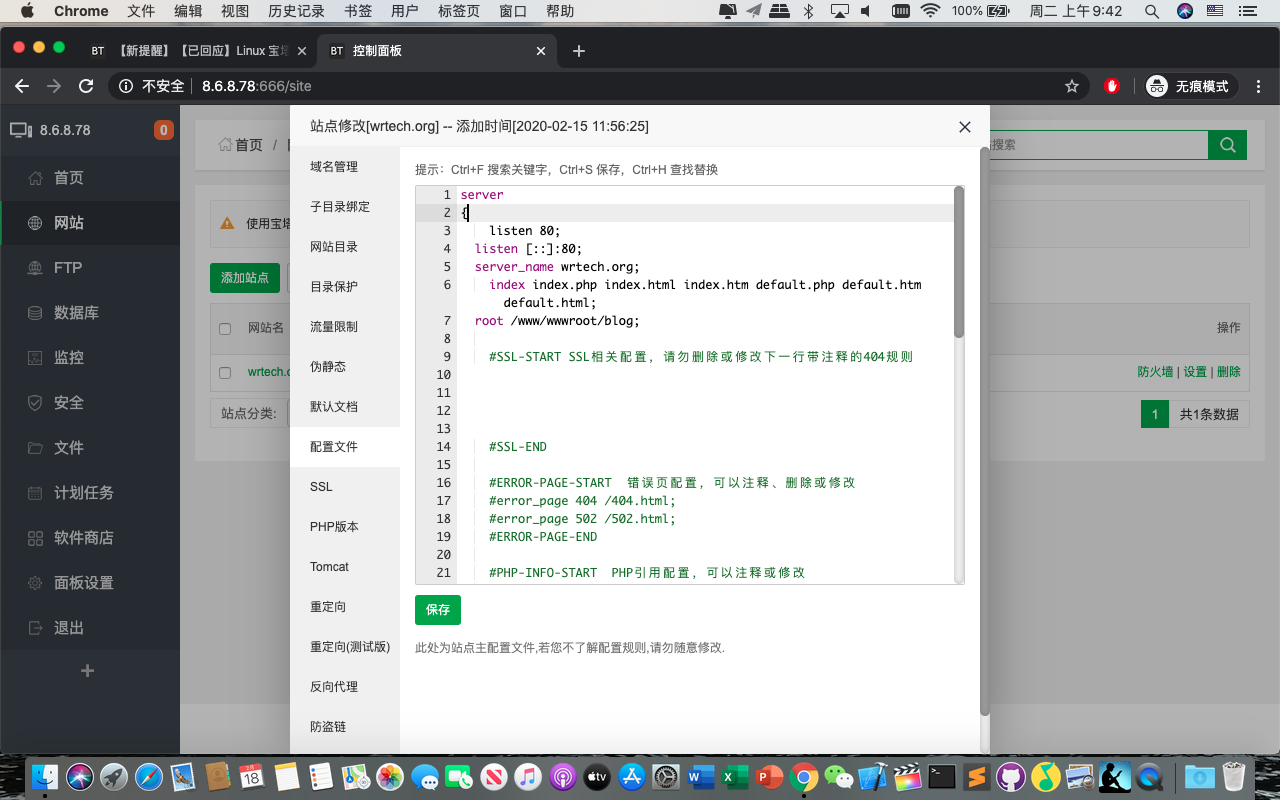This screenshot has width=1280, height=800.
Task: Open Chrome's three-dot menu
Action: (x=1259, y=87)
